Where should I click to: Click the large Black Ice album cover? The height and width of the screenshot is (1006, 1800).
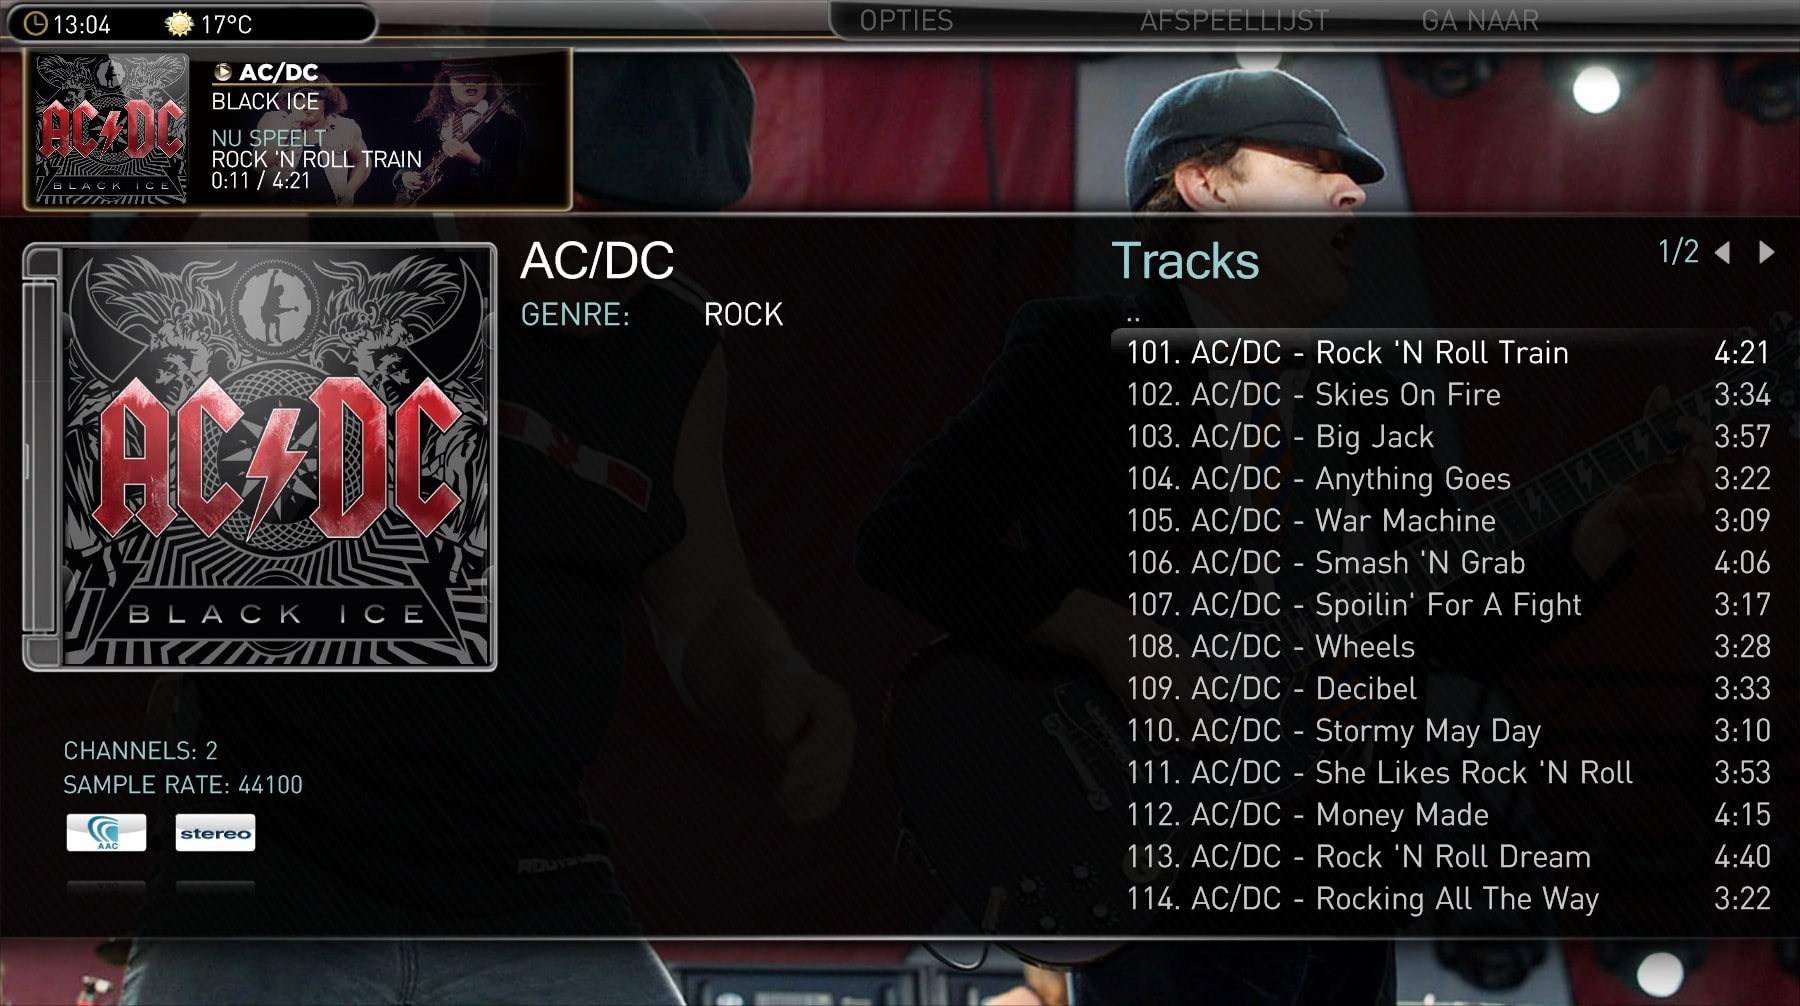(260, 457)
